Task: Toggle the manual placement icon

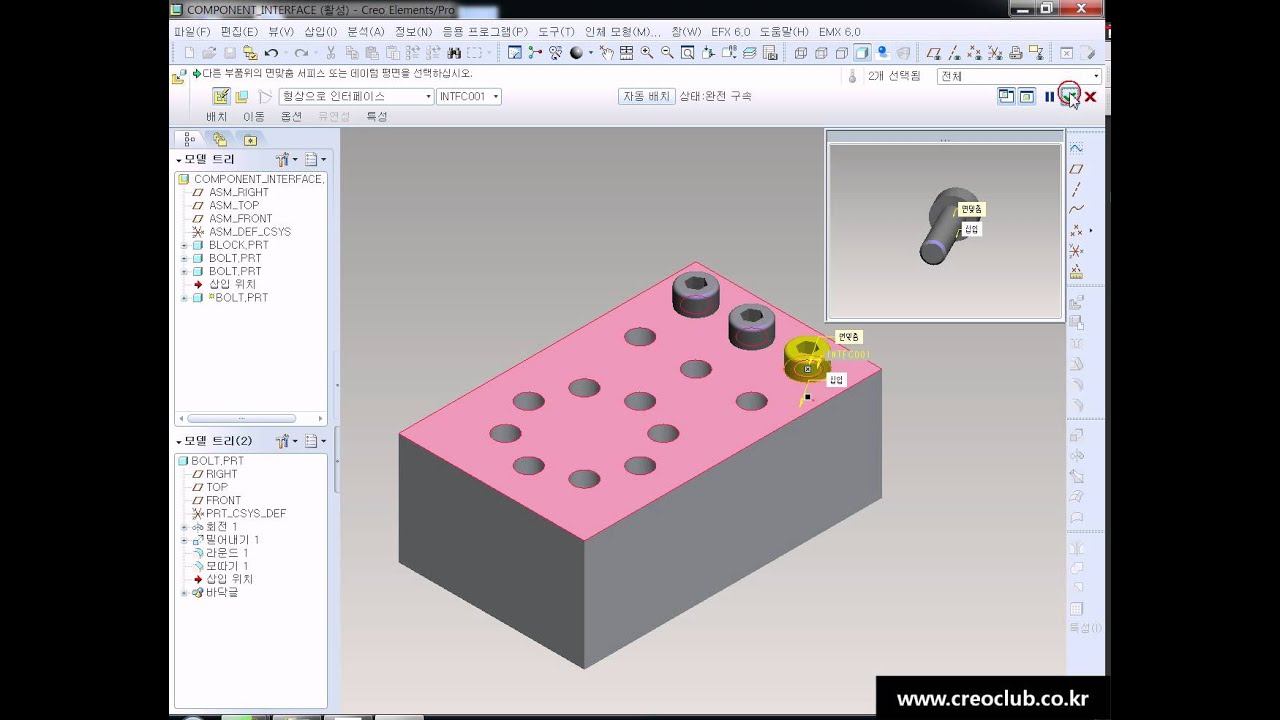Action: (242, 96)
